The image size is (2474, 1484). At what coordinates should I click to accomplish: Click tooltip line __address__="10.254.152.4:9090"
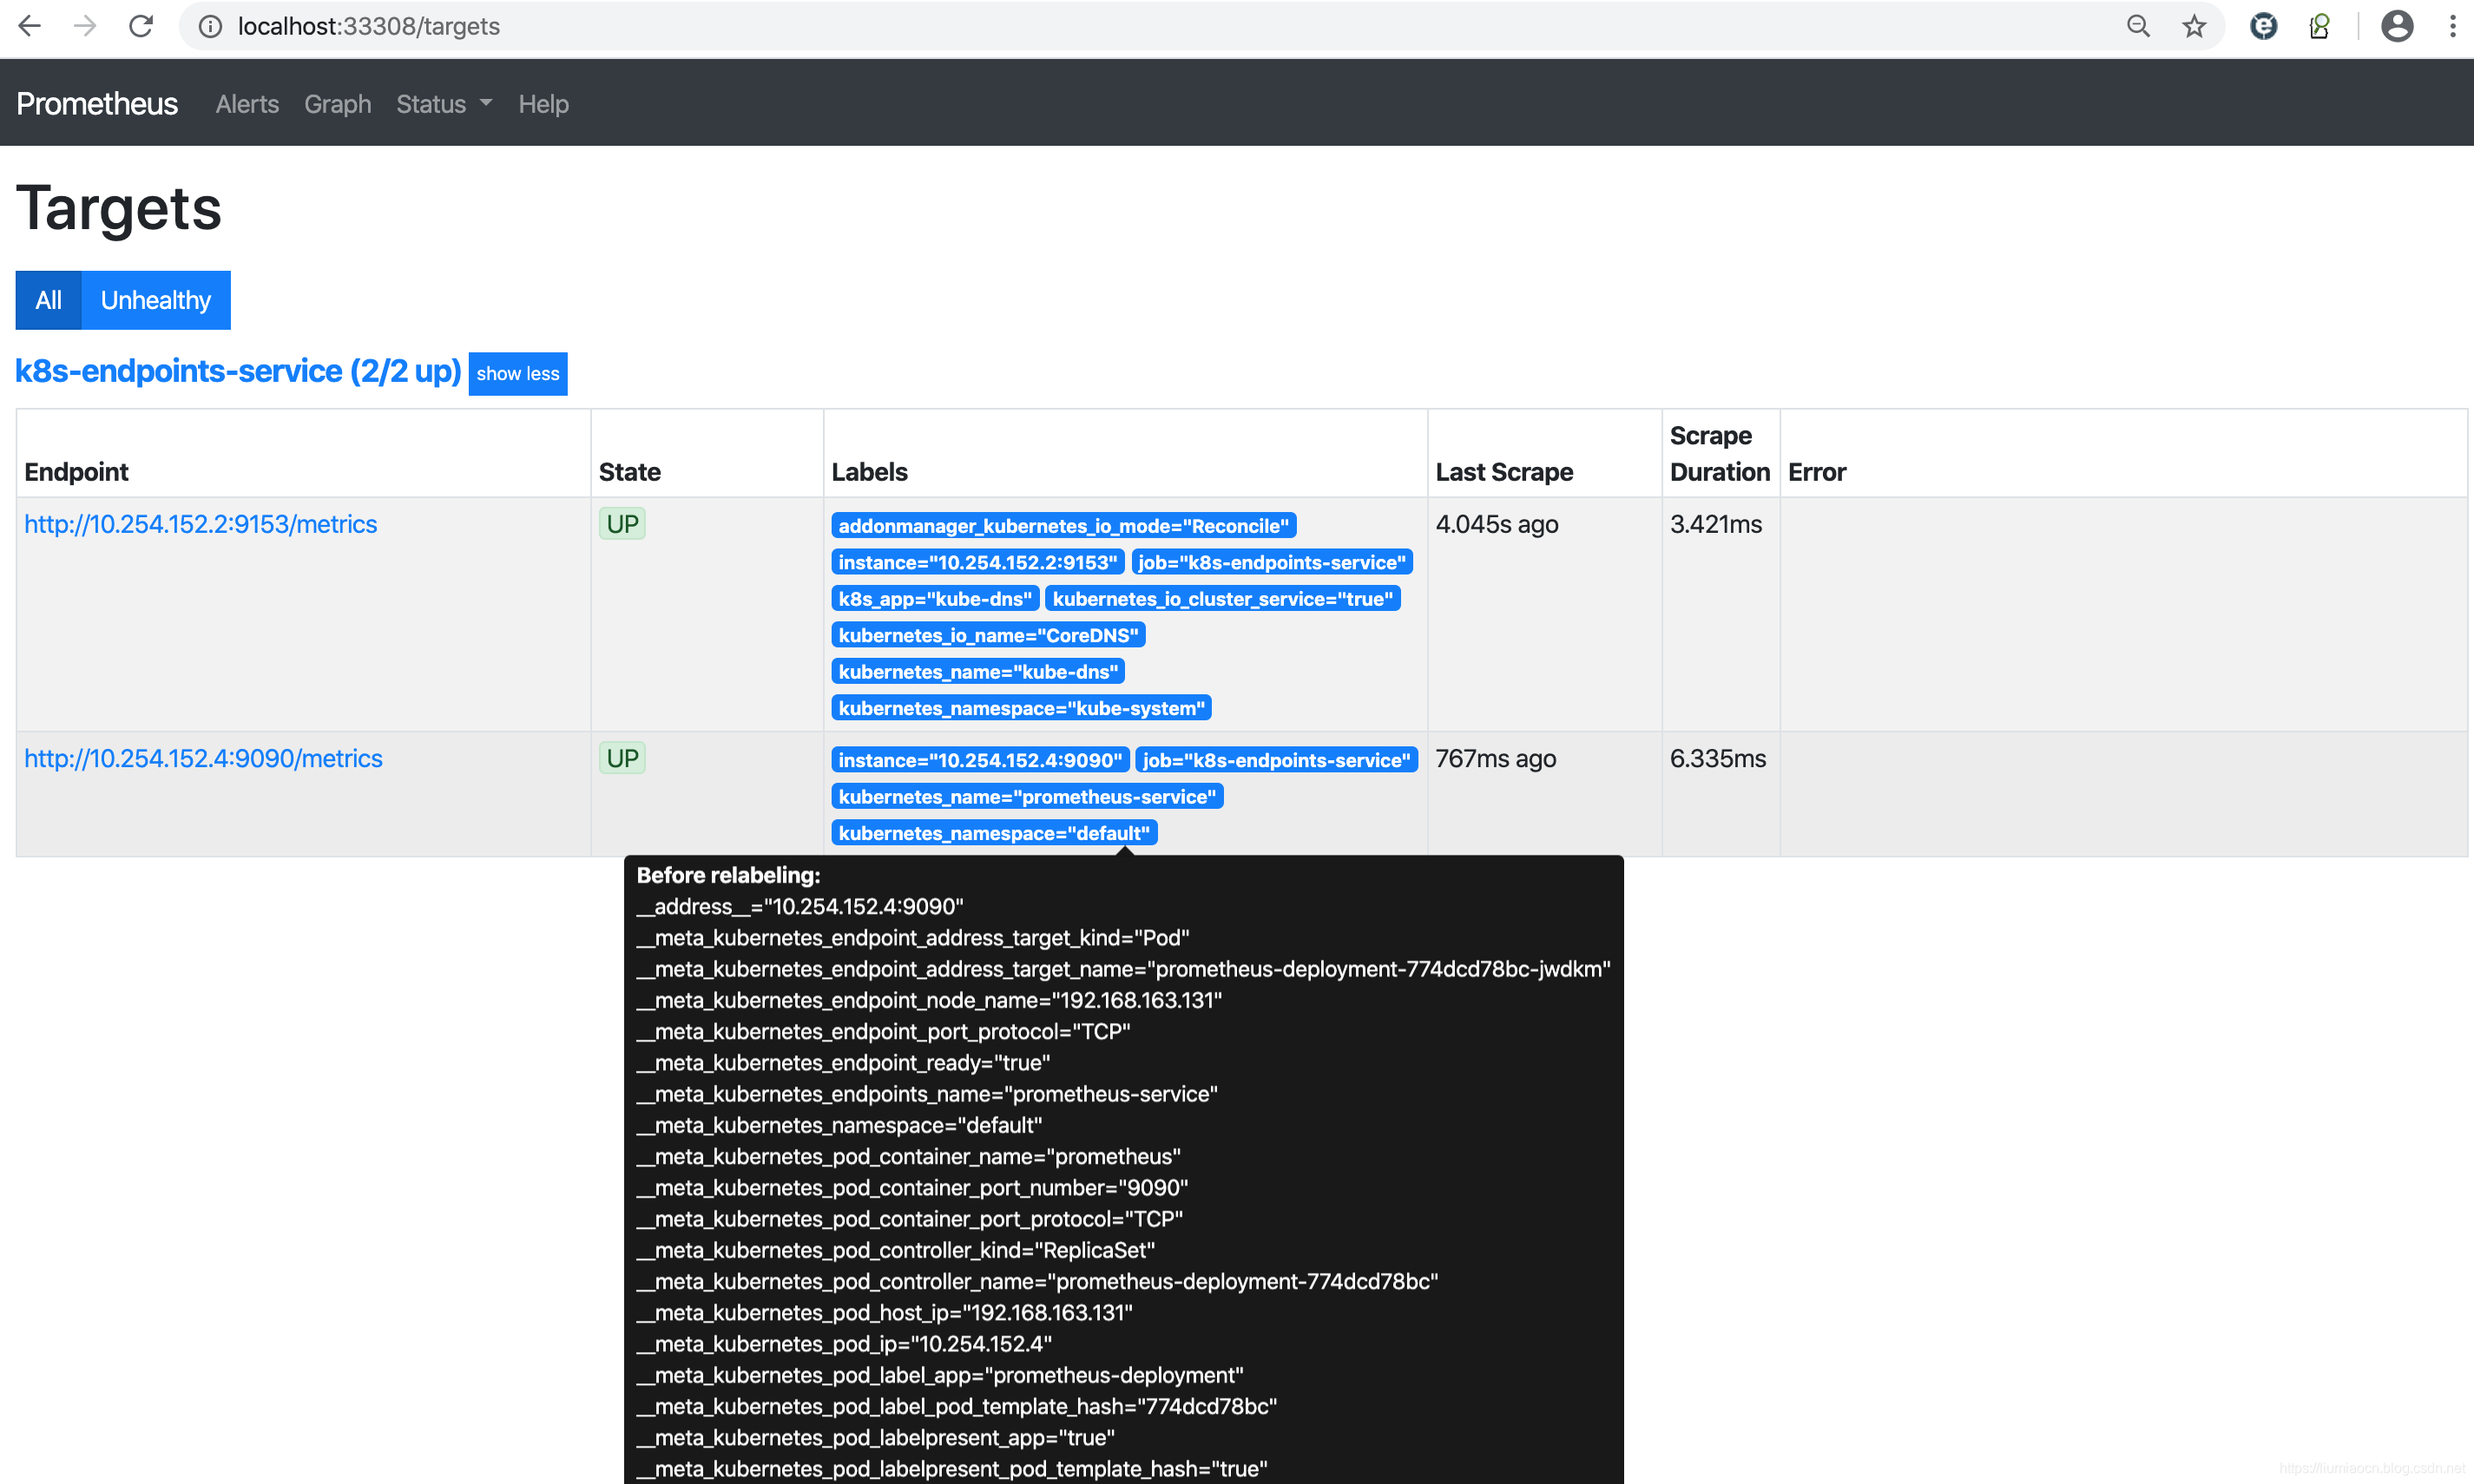pyautogui.click(x=800, y=907)
